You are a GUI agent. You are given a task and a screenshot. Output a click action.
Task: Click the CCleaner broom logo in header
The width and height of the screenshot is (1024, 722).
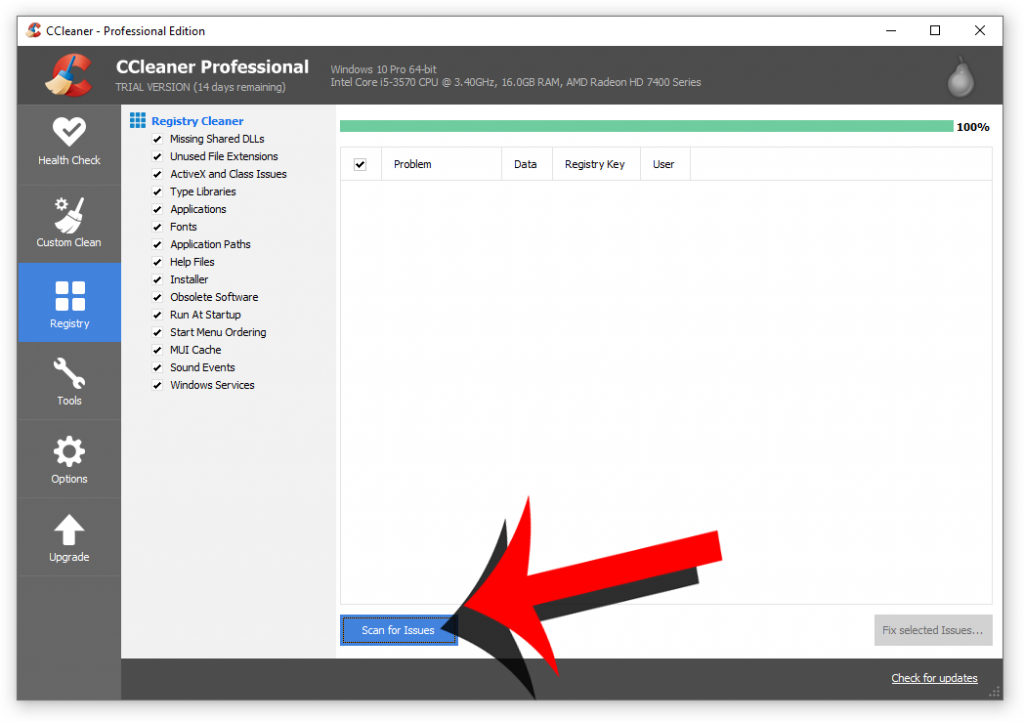tap(69, 75)
